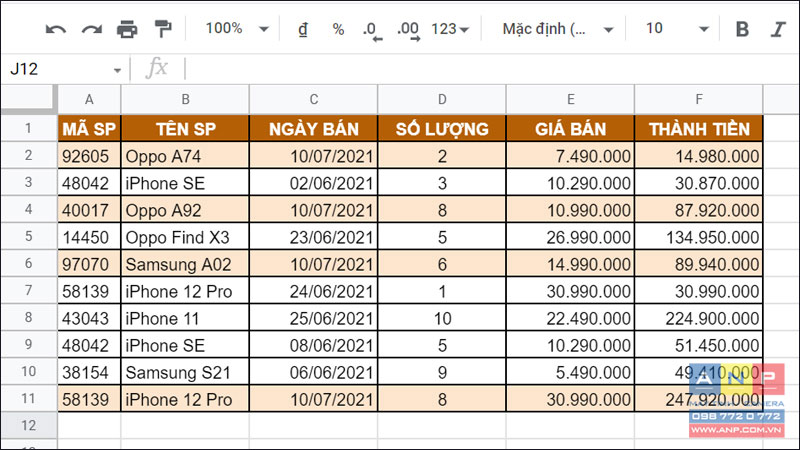Screen dimensions: 800x450
Task: Select the code 38154 cell
Action: tap(89, 372)
